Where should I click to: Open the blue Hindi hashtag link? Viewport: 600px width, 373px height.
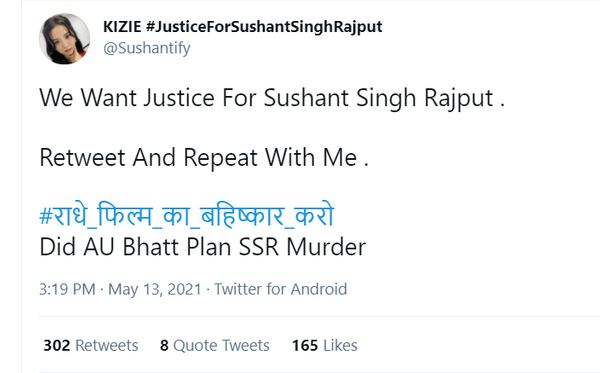click(x=187, y=216)
